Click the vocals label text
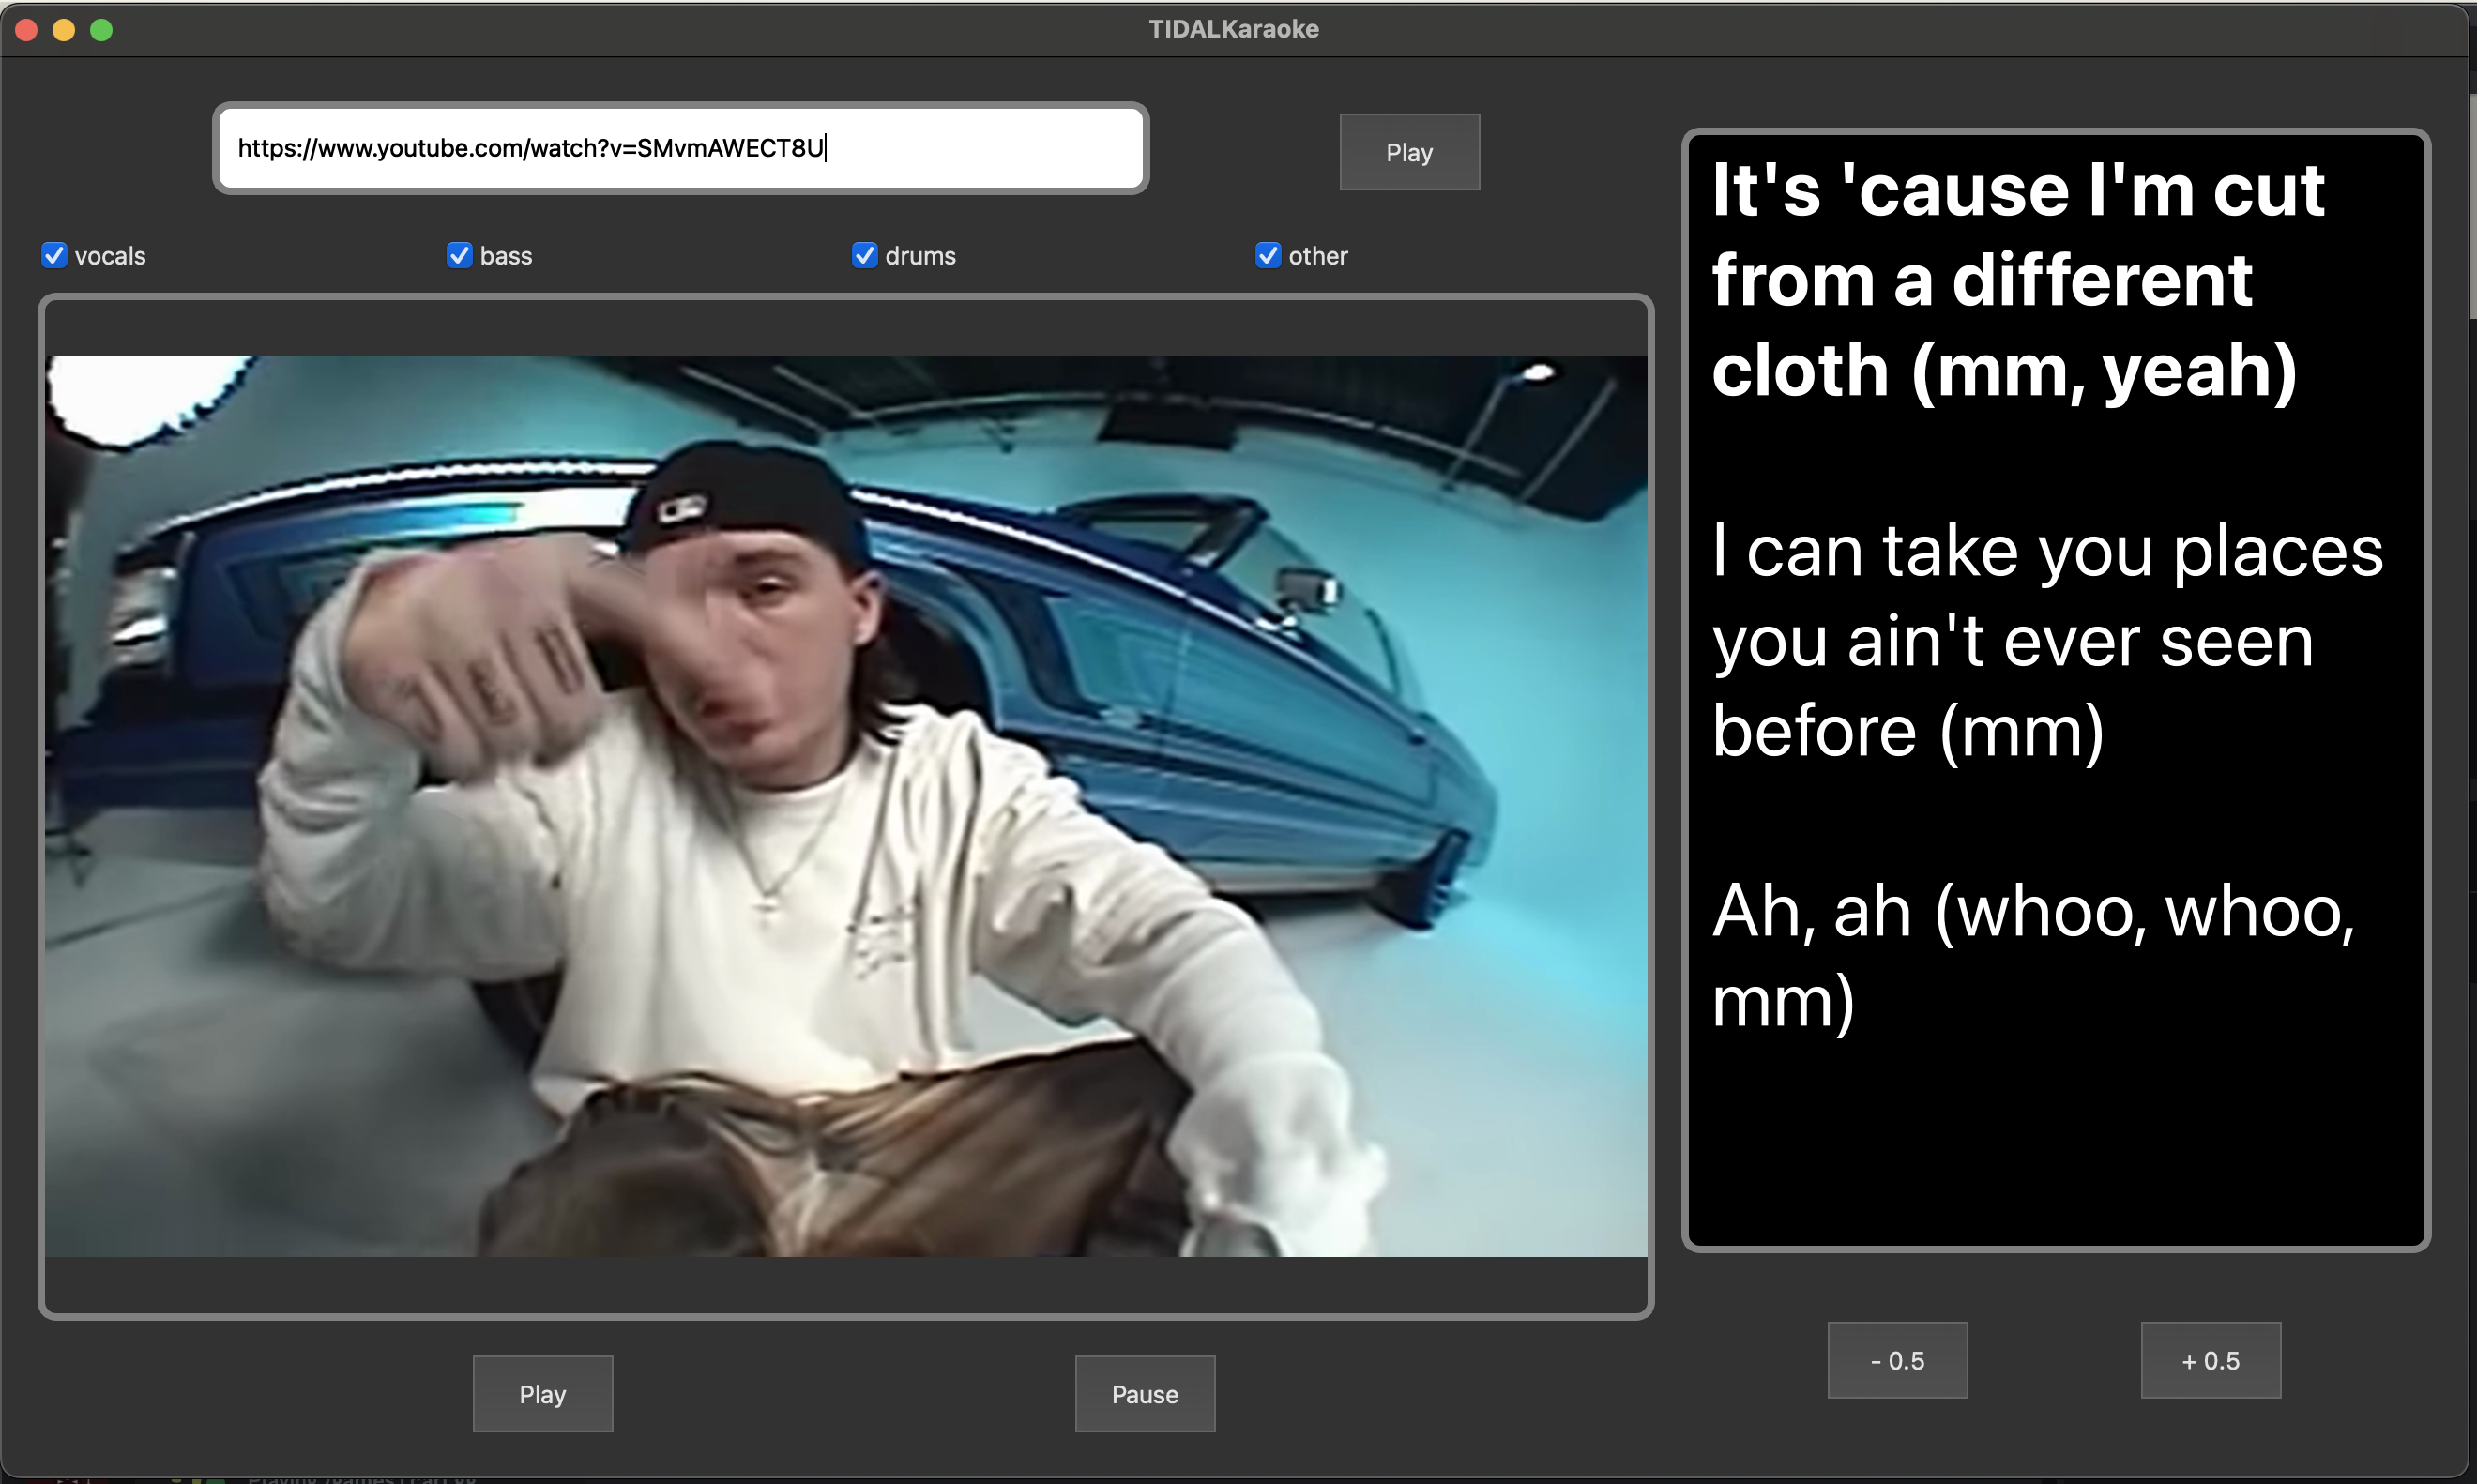The height and width of the screenshot is (1484, 2477). point(110,256)
